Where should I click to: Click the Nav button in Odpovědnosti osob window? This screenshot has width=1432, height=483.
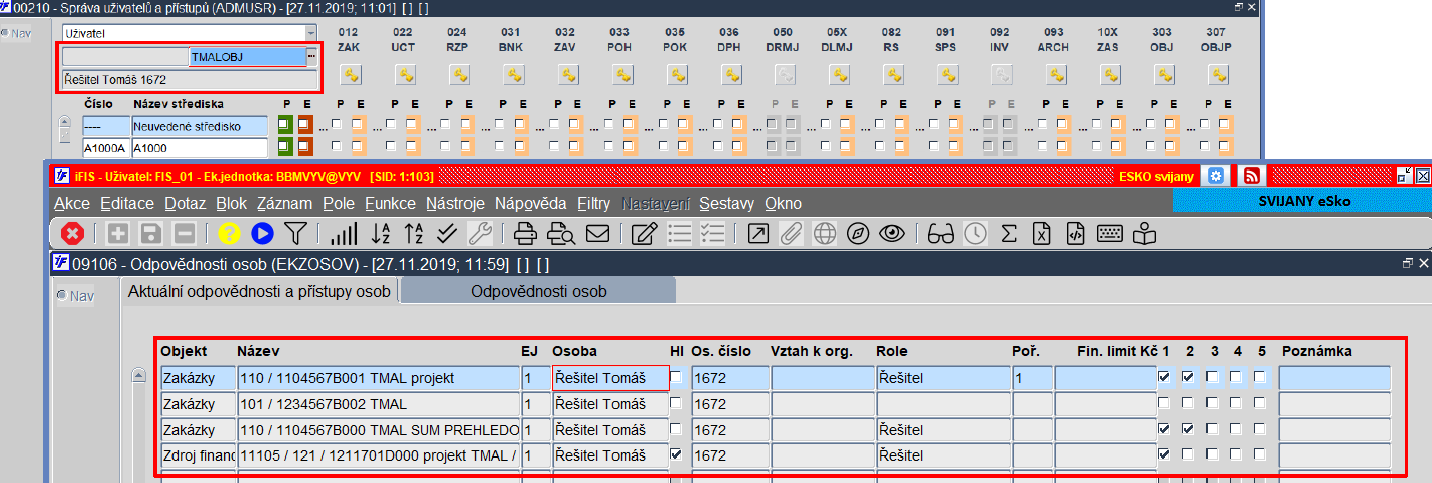tap(76, 296)
